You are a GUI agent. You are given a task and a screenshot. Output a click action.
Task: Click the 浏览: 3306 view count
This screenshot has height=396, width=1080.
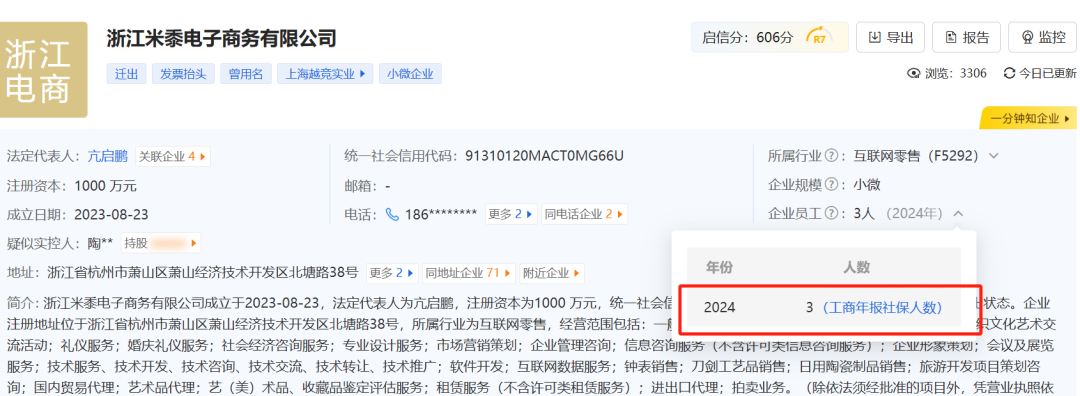click(955, 74)
